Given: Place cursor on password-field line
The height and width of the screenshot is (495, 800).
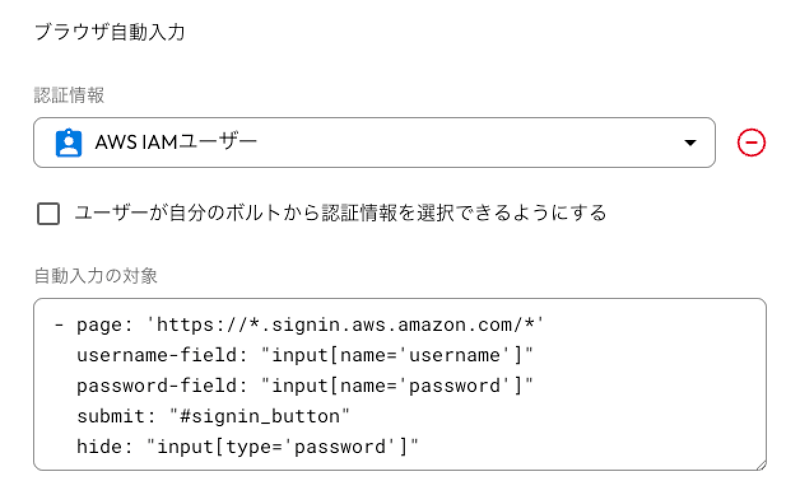Looking at the screenshot, I should click(x=305, y=386).
